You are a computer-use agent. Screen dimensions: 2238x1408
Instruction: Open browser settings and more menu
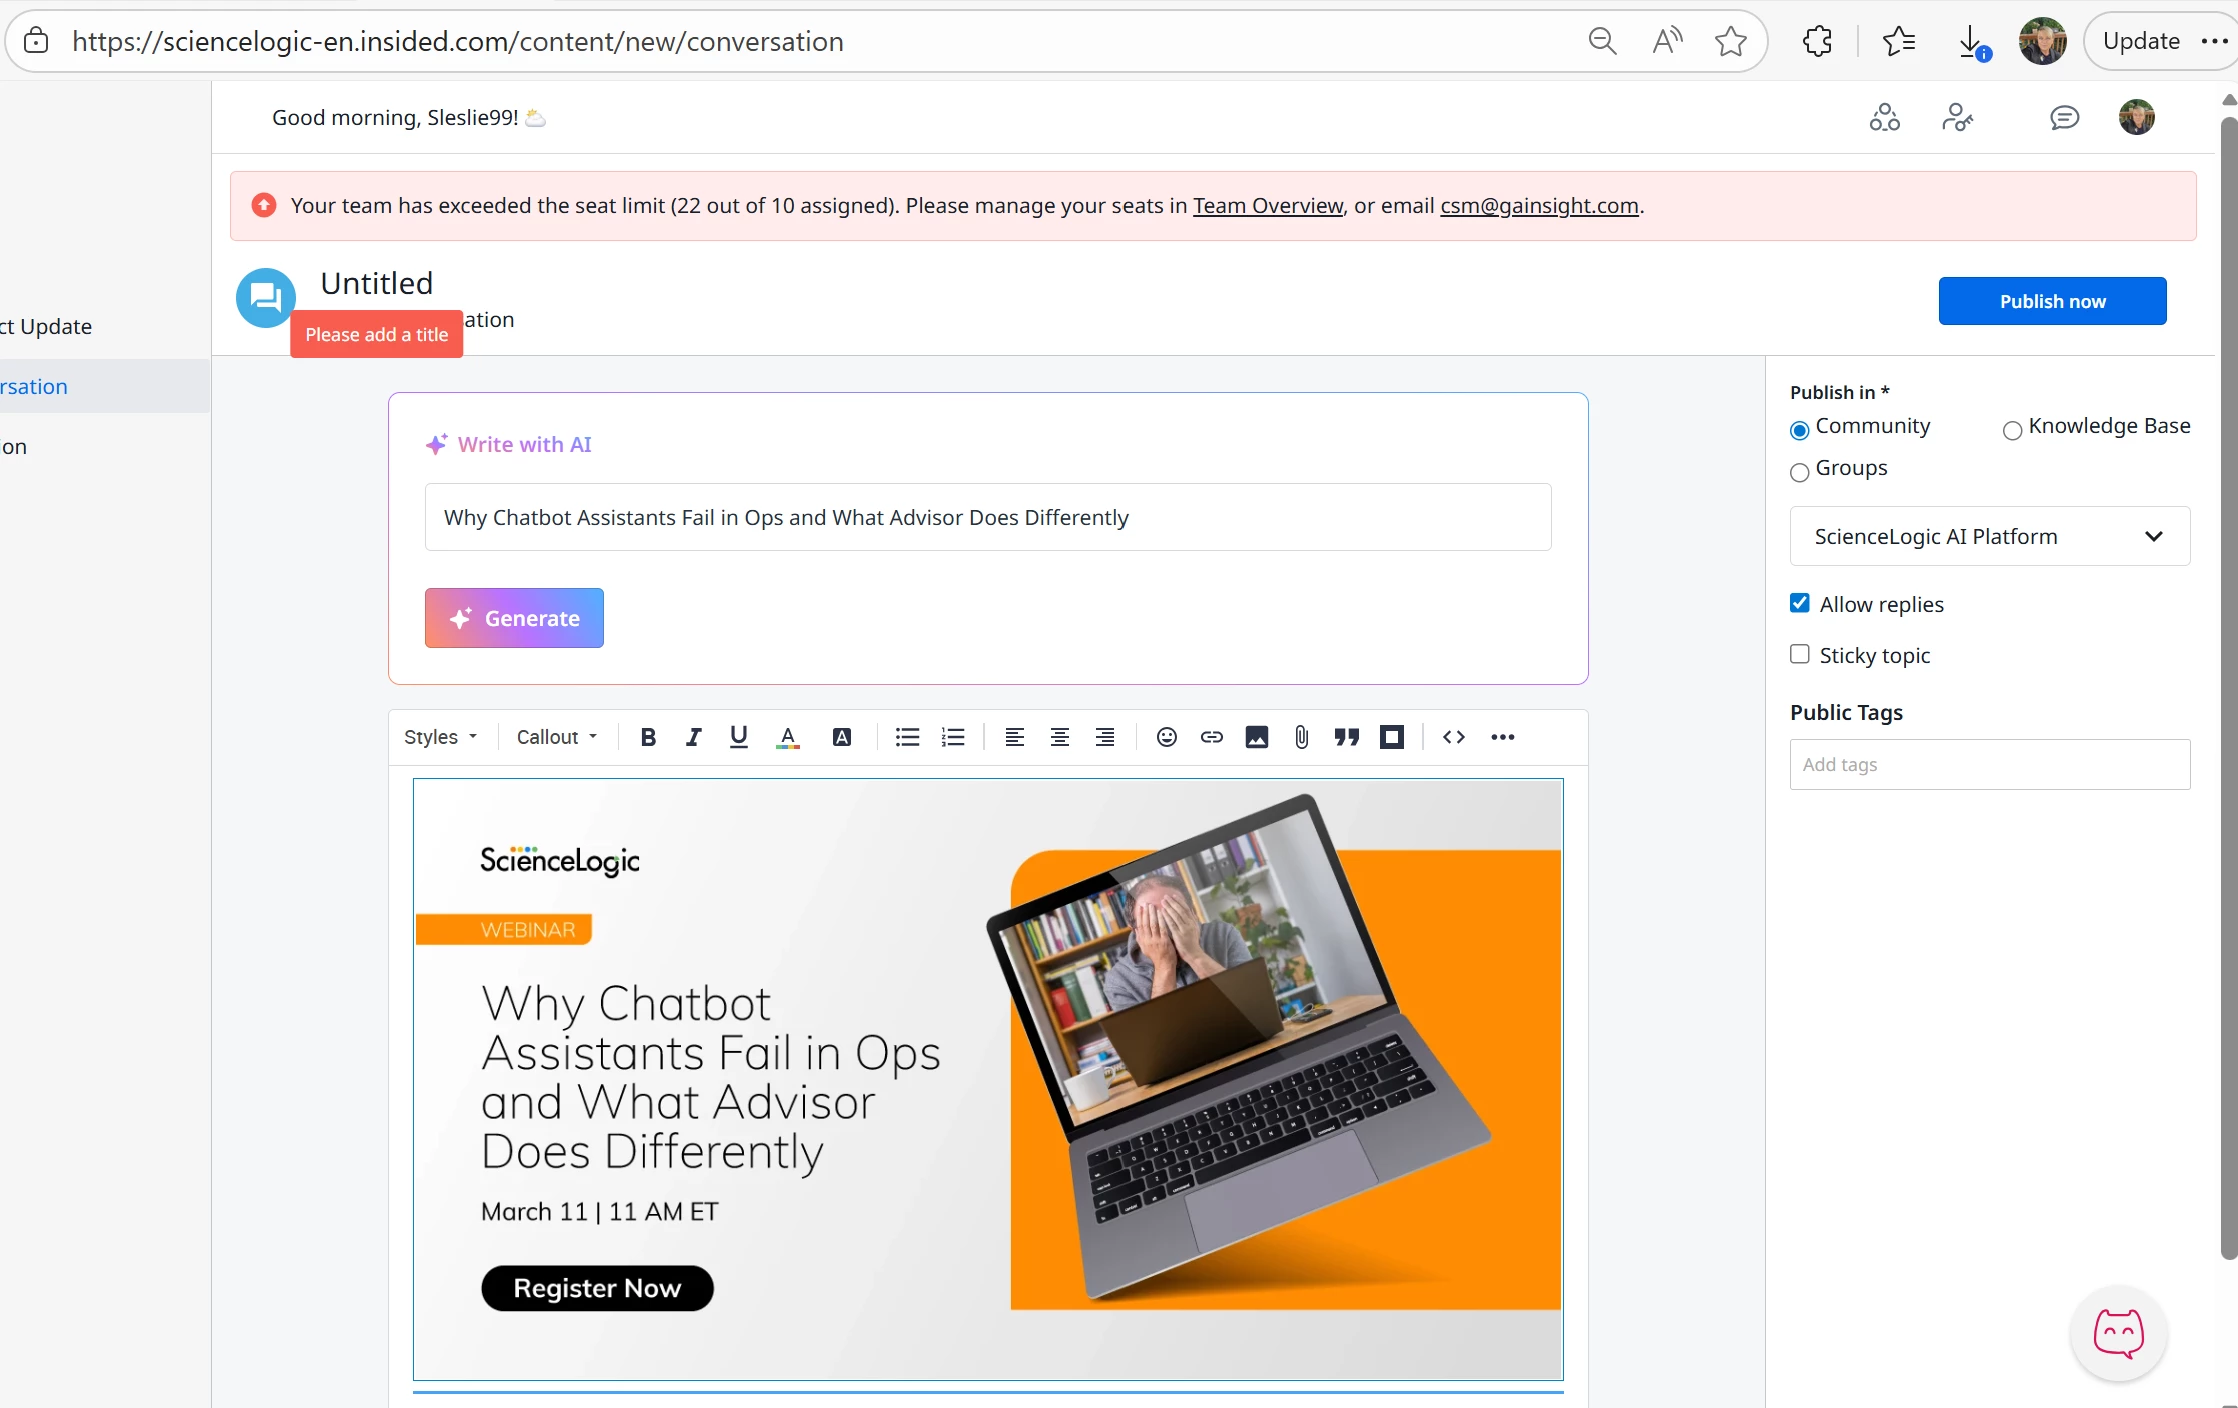[x=2214, y=41]
